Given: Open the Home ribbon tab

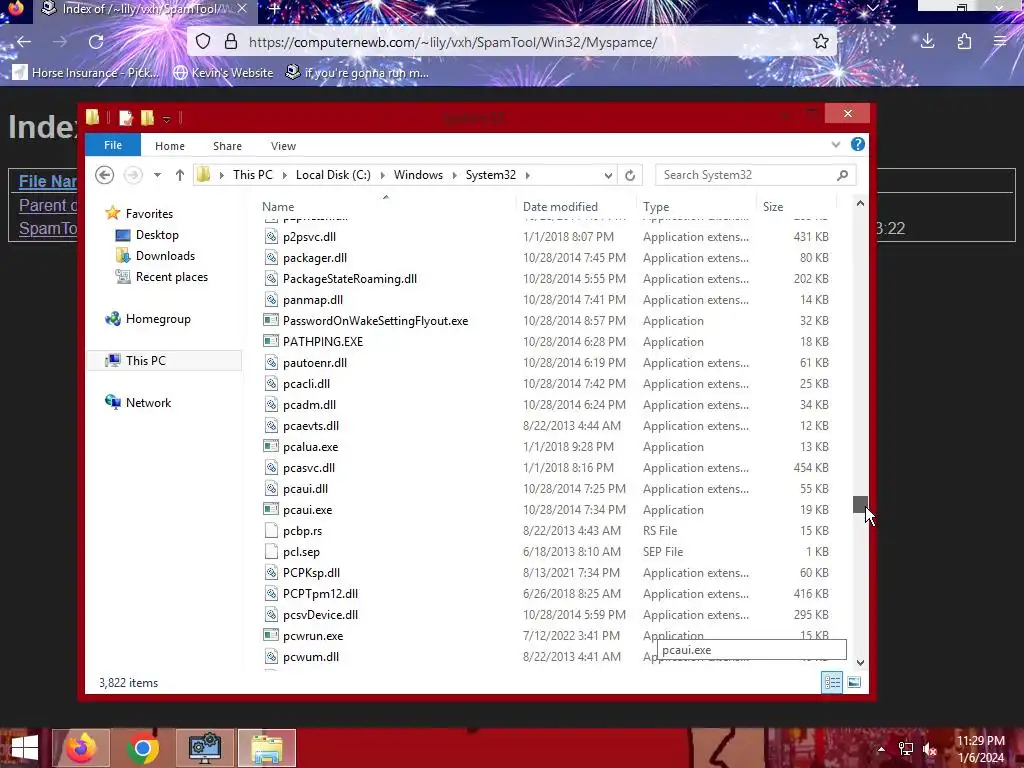Looking at the screenshot, I should click(170, 146).
